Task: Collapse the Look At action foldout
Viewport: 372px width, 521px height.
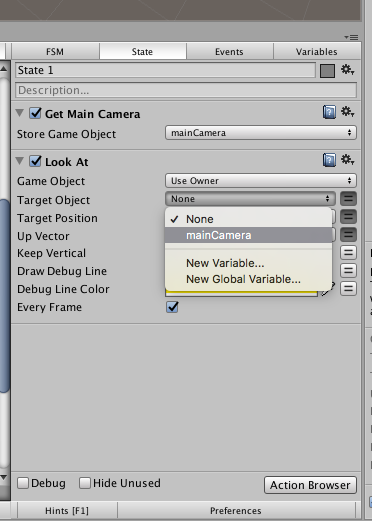Action: pyautogui.click(x=20, y=161)
